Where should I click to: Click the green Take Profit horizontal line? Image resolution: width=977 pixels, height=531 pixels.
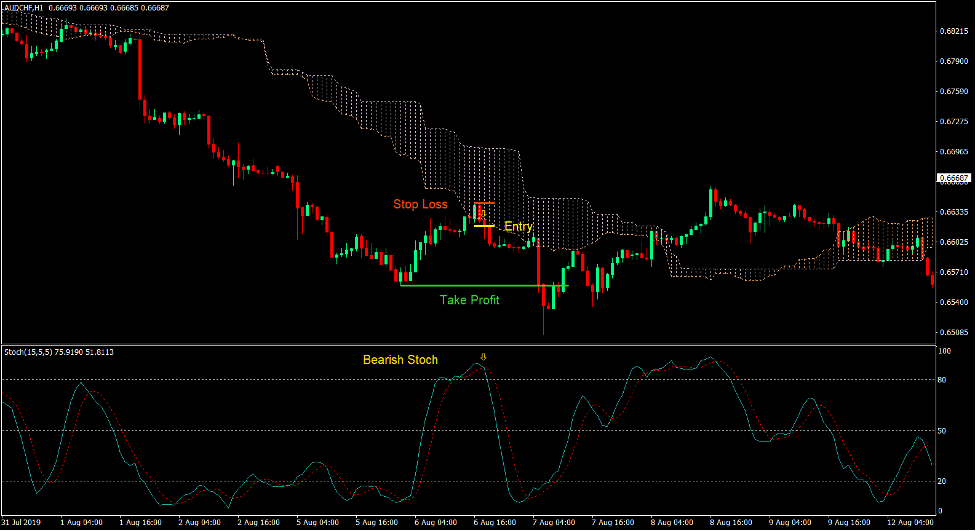tap(480, 286)
